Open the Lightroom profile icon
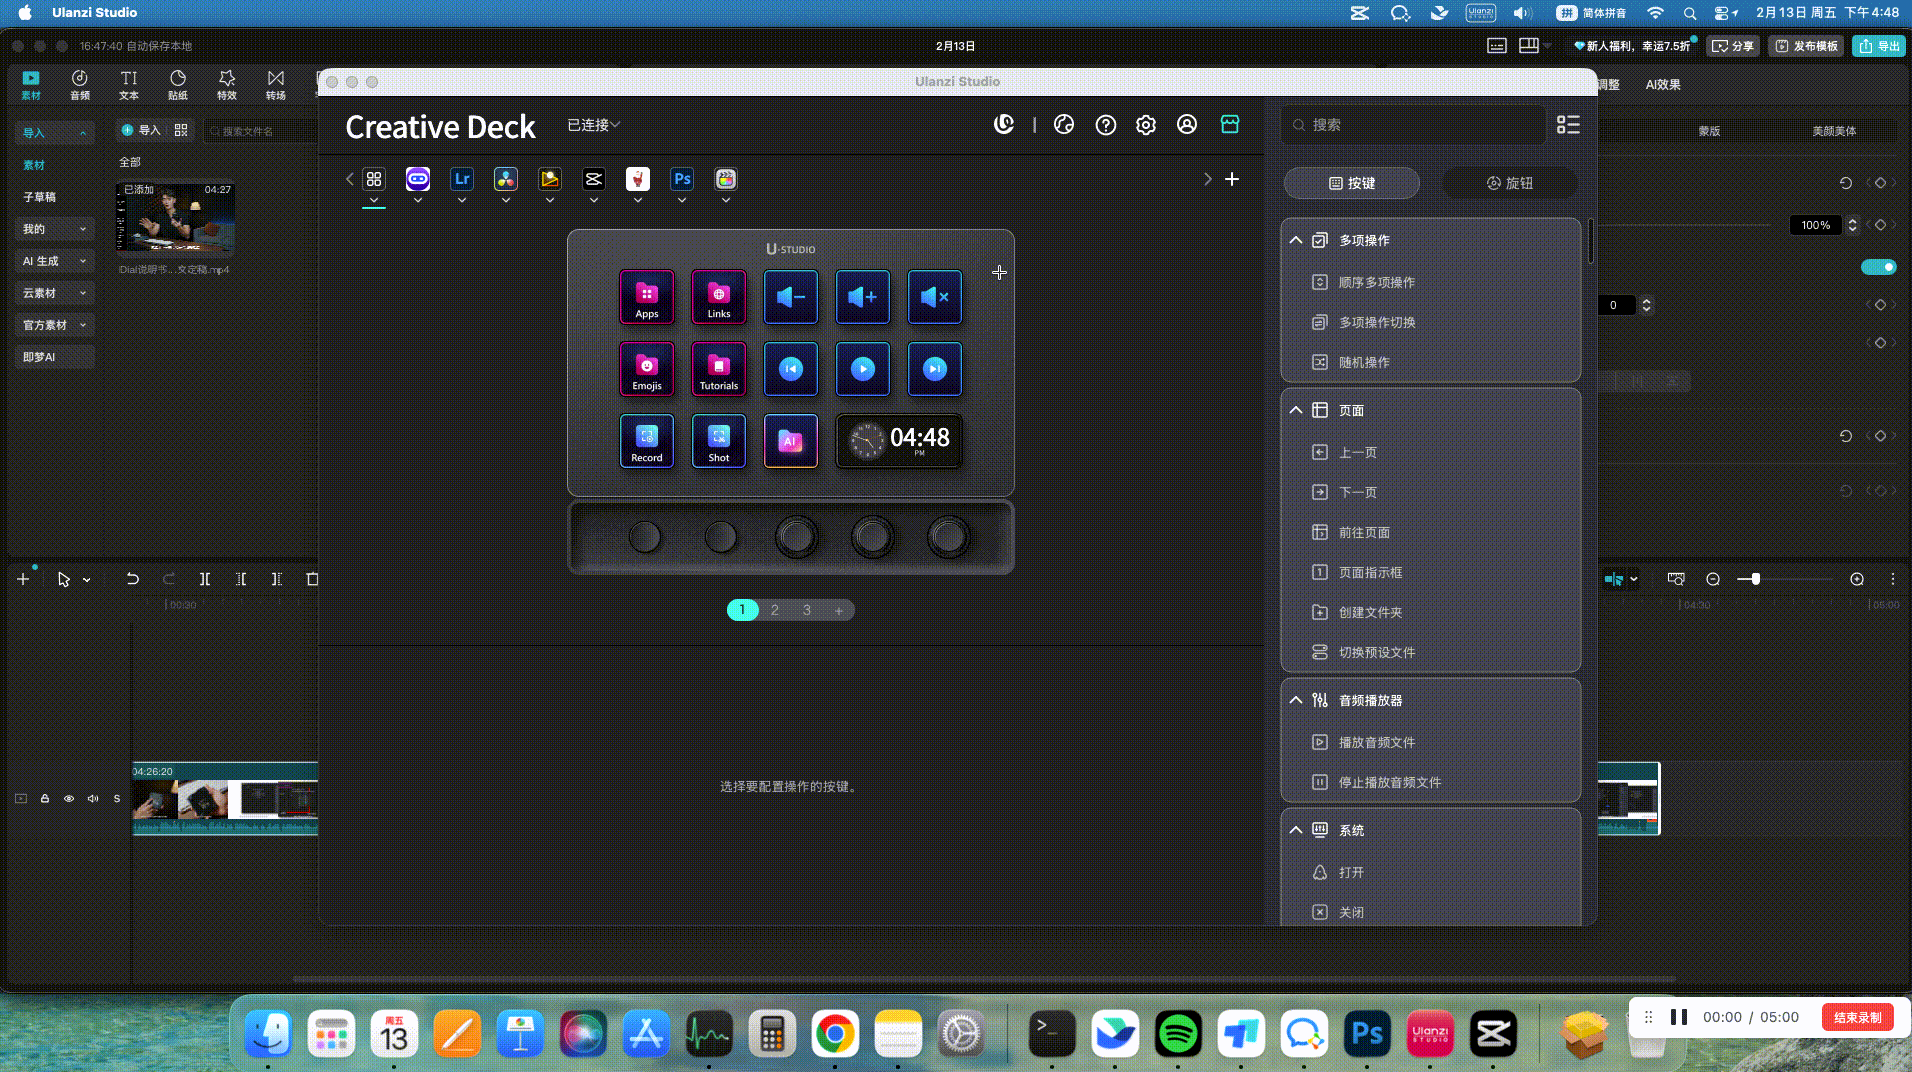Screen dimensions: 1912x1072 462,180
